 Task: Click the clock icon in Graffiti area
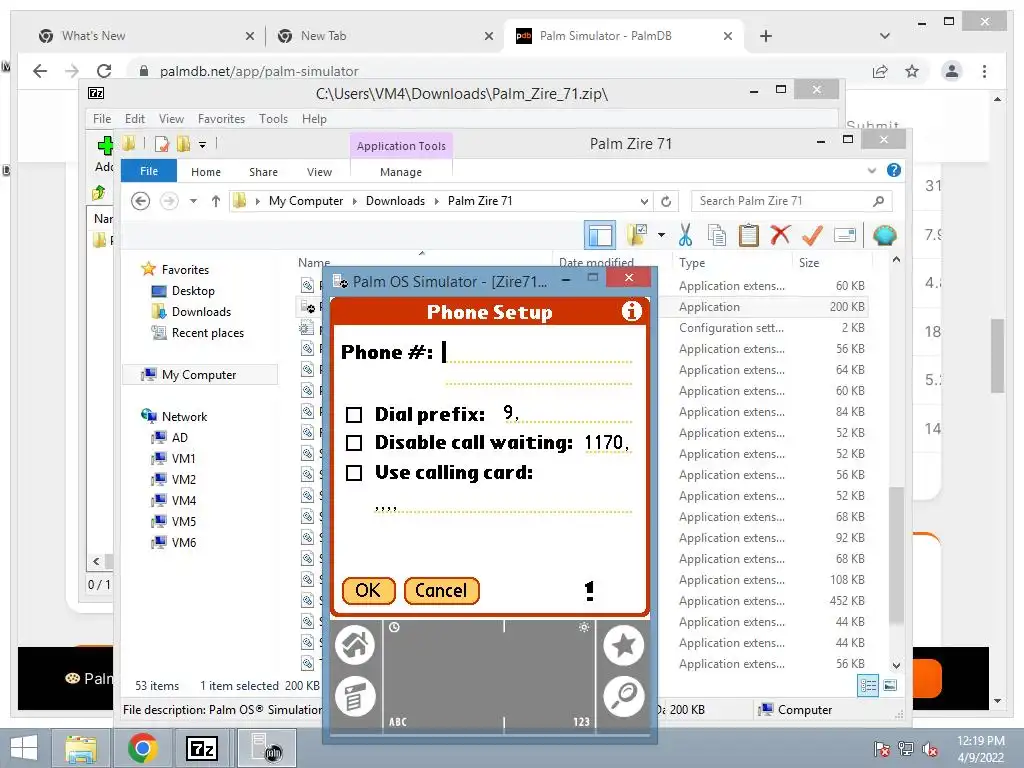point(394,627)
